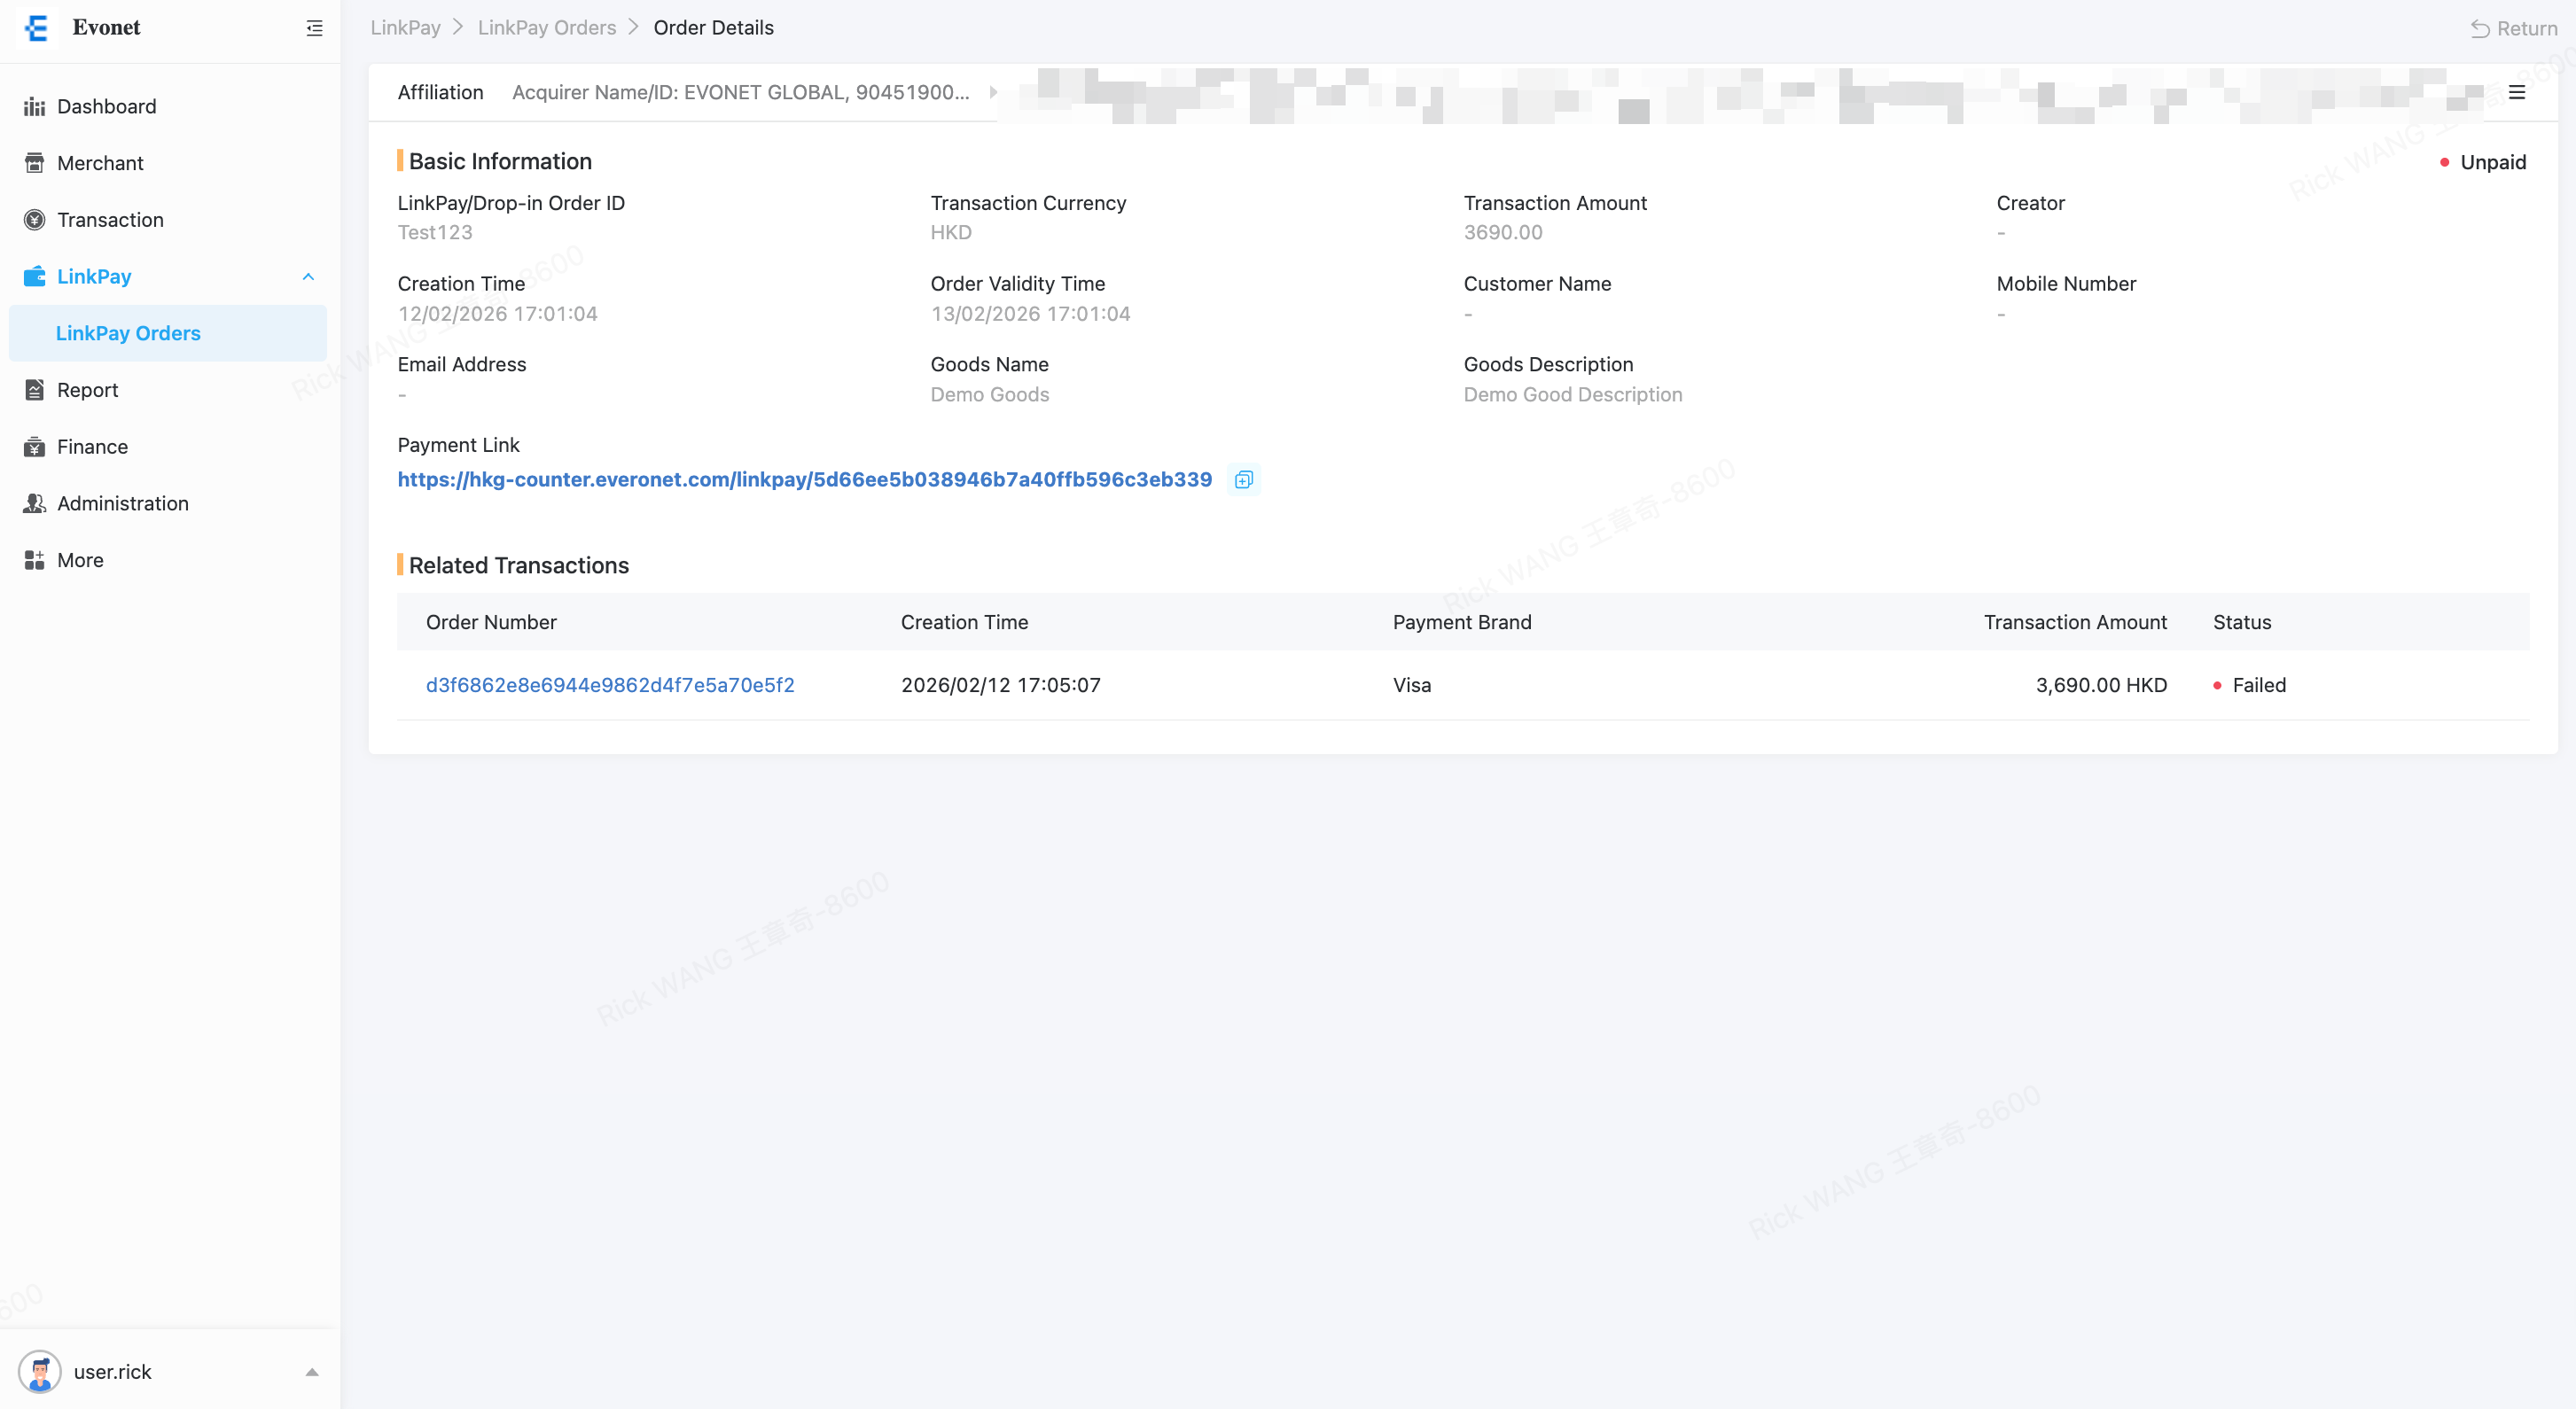2576x1409 pixels.
Task: Expand the Acquirer Name/ID affiliation arrow
Action: pyautogui.click(x=993, y=92)
